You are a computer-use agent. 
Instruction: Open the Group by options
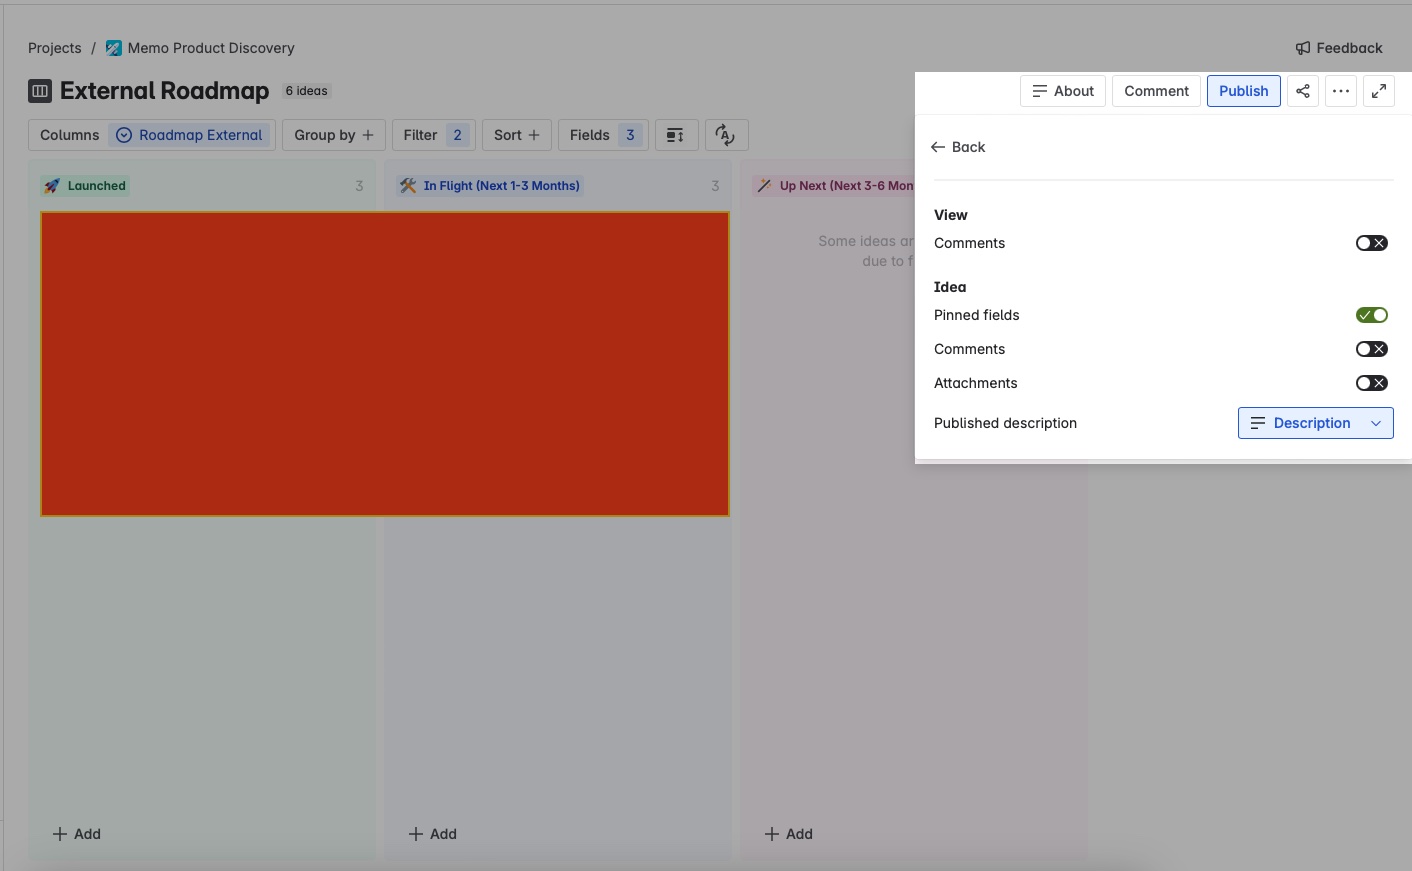(x=334, y=135)
